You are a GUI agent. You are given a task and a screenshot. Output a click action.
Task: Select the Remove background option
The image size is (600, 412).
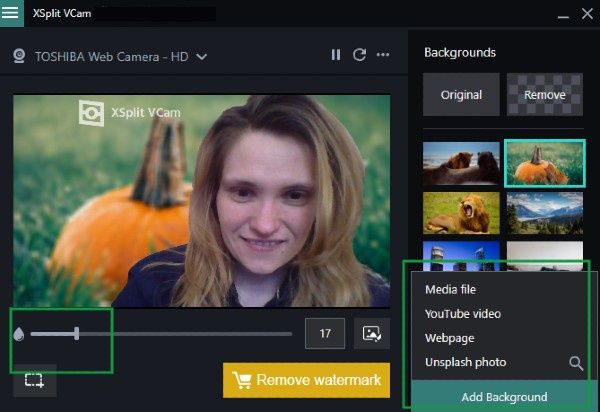tap(545, 94)
